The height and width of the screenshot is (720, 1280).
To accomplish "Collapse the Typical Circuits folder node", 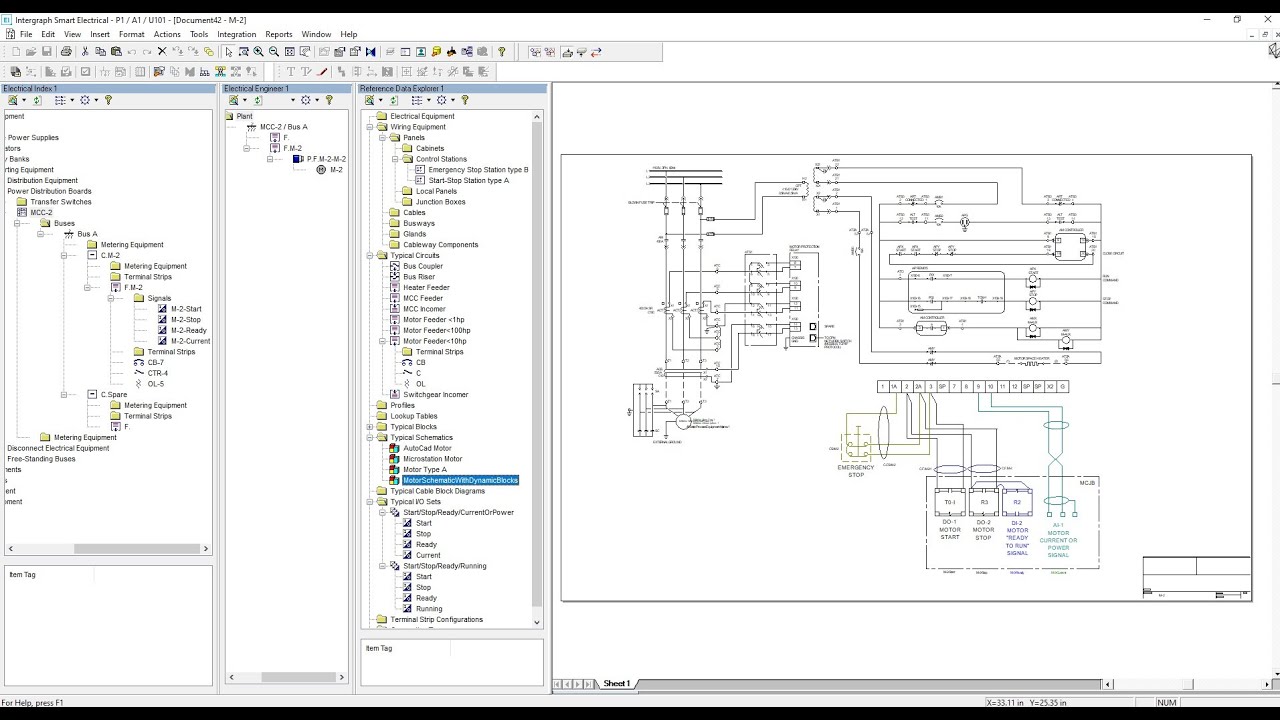I will pyautogui.click(x=369, y=255).
